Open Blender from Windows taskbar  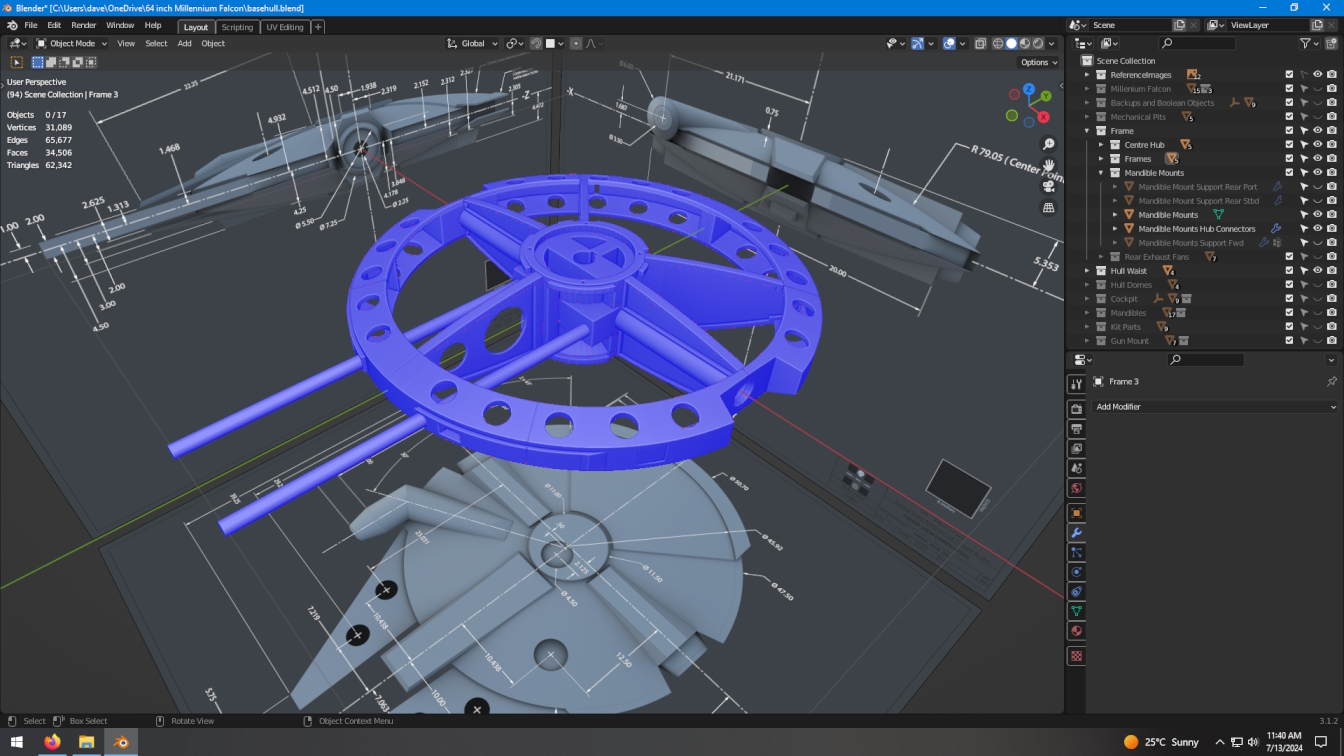[x=121, y=742]
